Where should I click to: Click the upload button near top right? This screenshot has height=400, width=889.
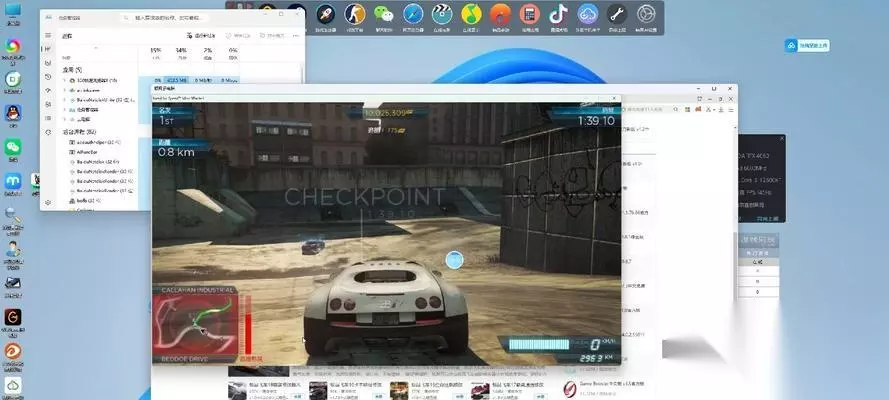point(807,45)
